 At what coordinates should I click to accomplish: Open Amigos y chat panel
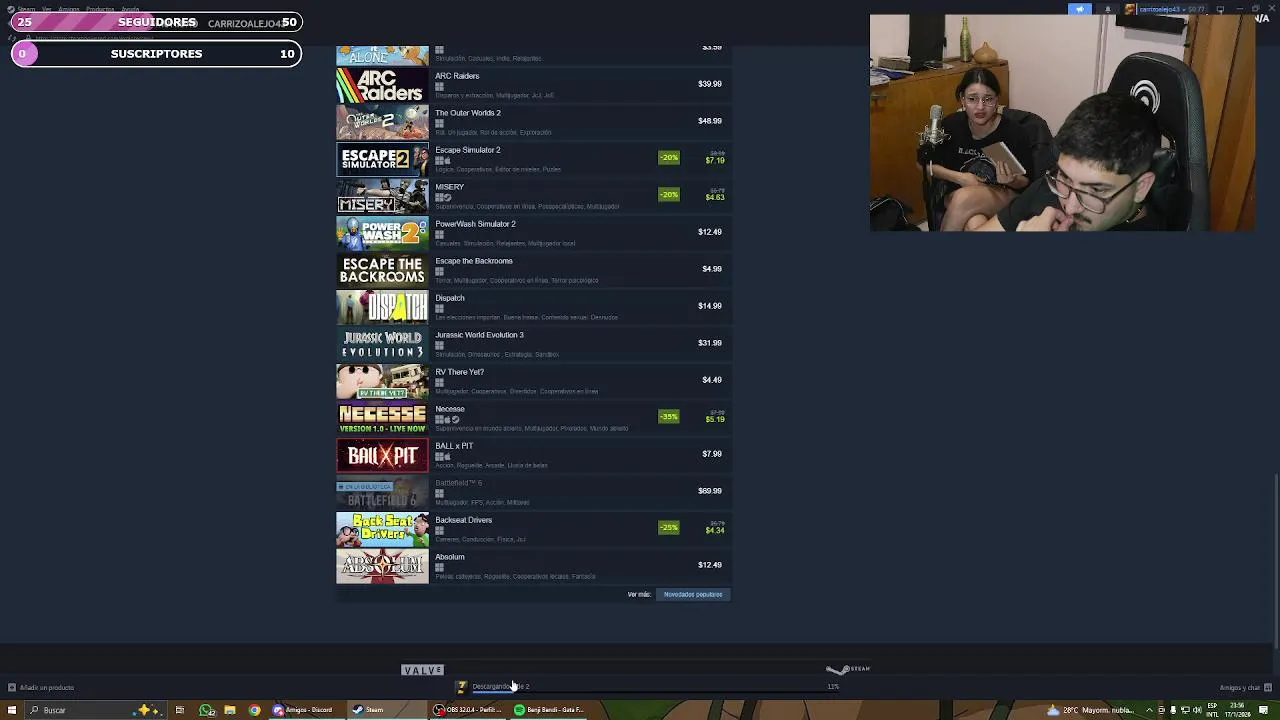tap(1245, 687)
